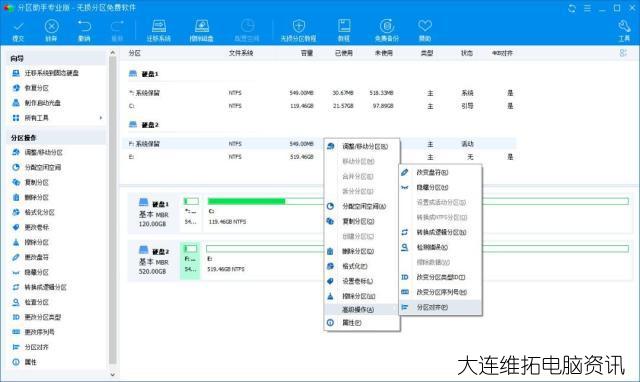Image resolution: width=640 pixels, height=382 pixels.
Task: Click 分区对齐 in the sidebar operations
Action: (37, 347)
